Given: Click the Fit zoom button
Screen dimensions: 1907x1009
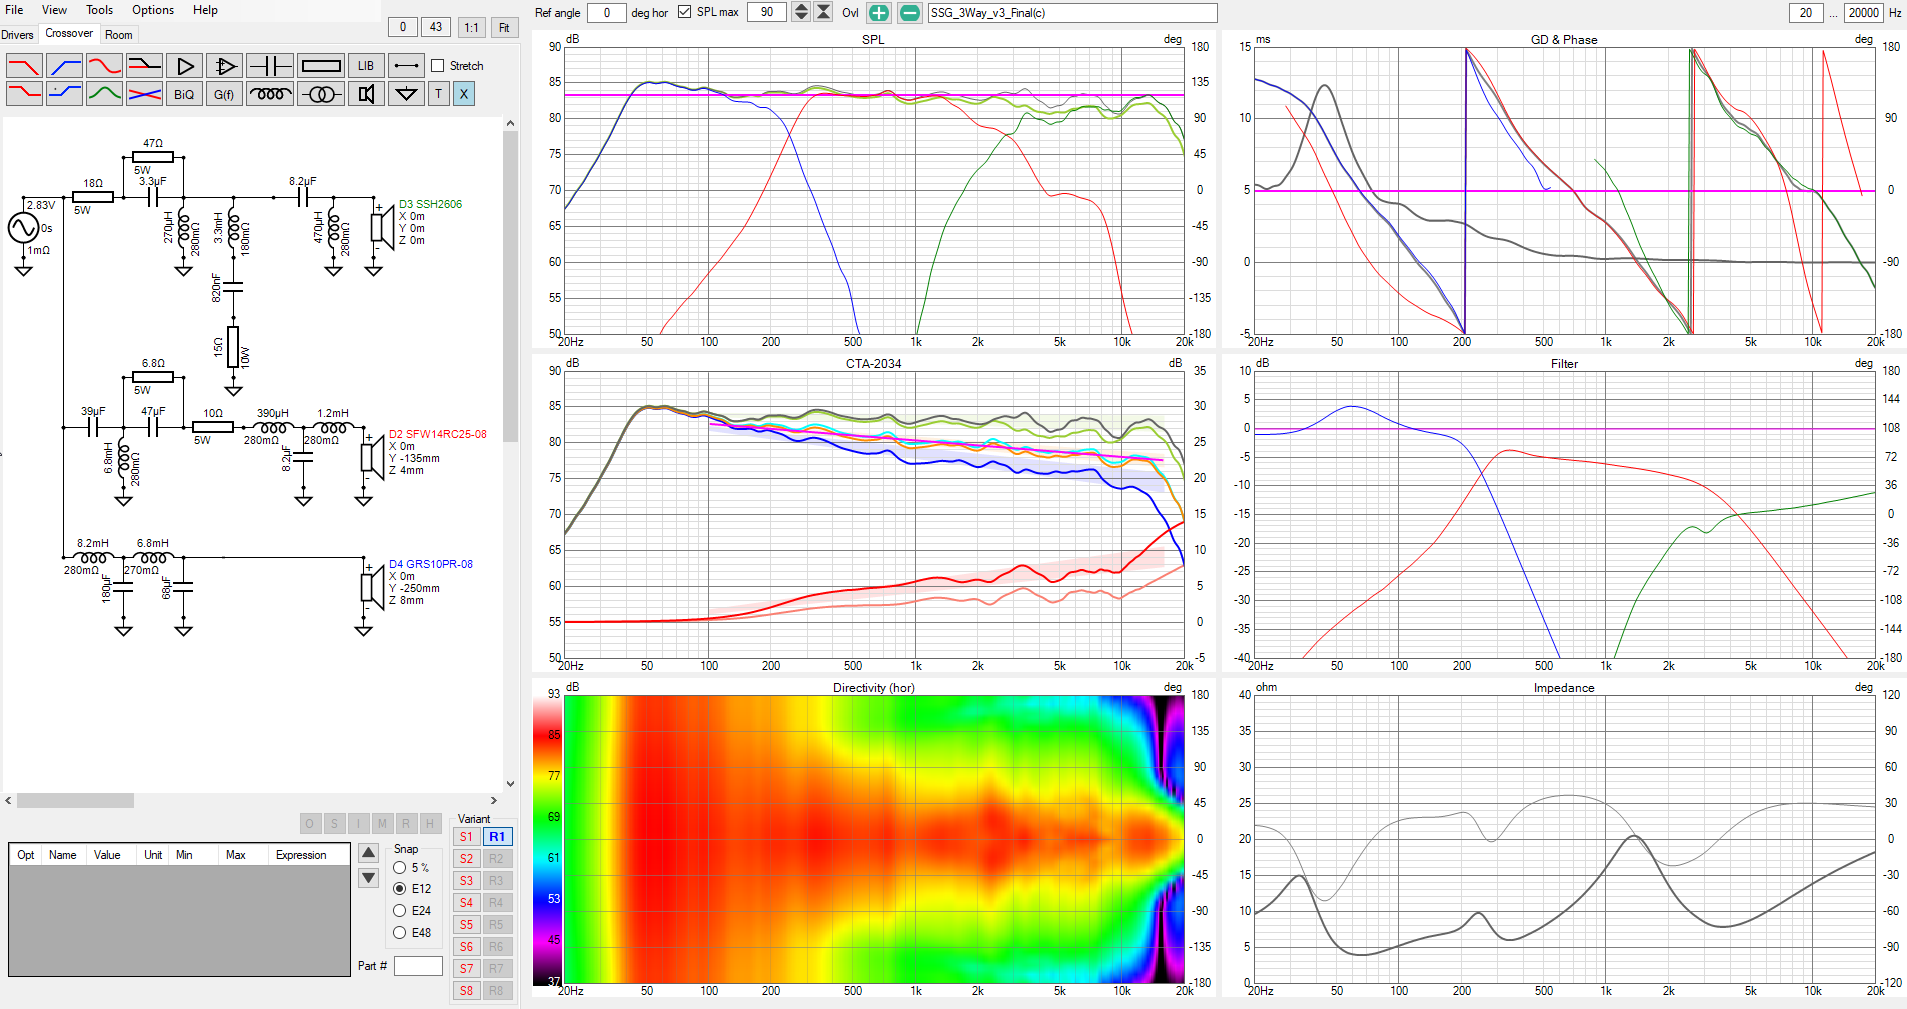Looking at the screenshot, I should pyautogui.click(x=504, y=27).
